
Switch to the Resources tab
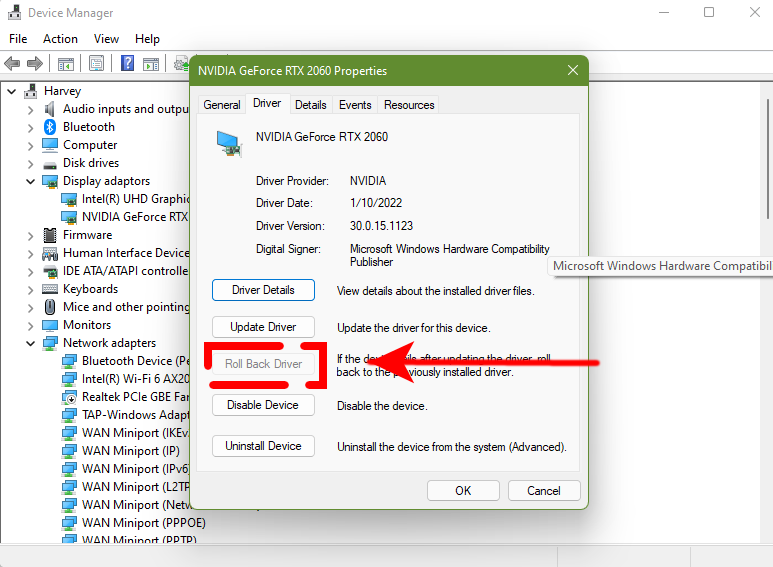(x=409, y=105)
